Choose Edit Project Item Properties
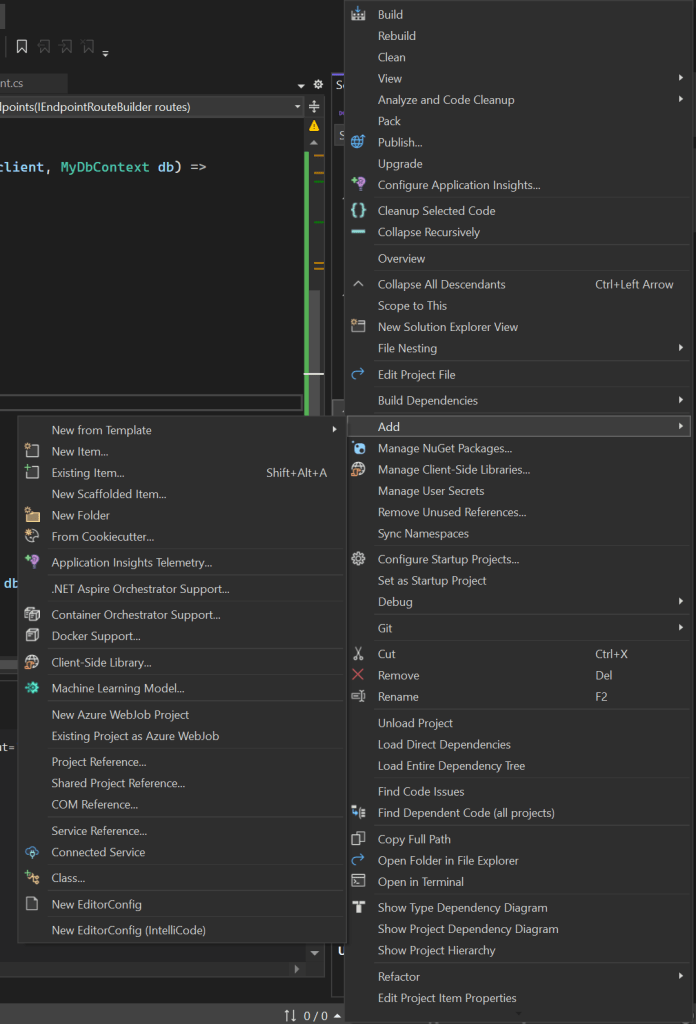Image resolution: width=696 pixels, height=1024 pixels. (x=447, y=997)
